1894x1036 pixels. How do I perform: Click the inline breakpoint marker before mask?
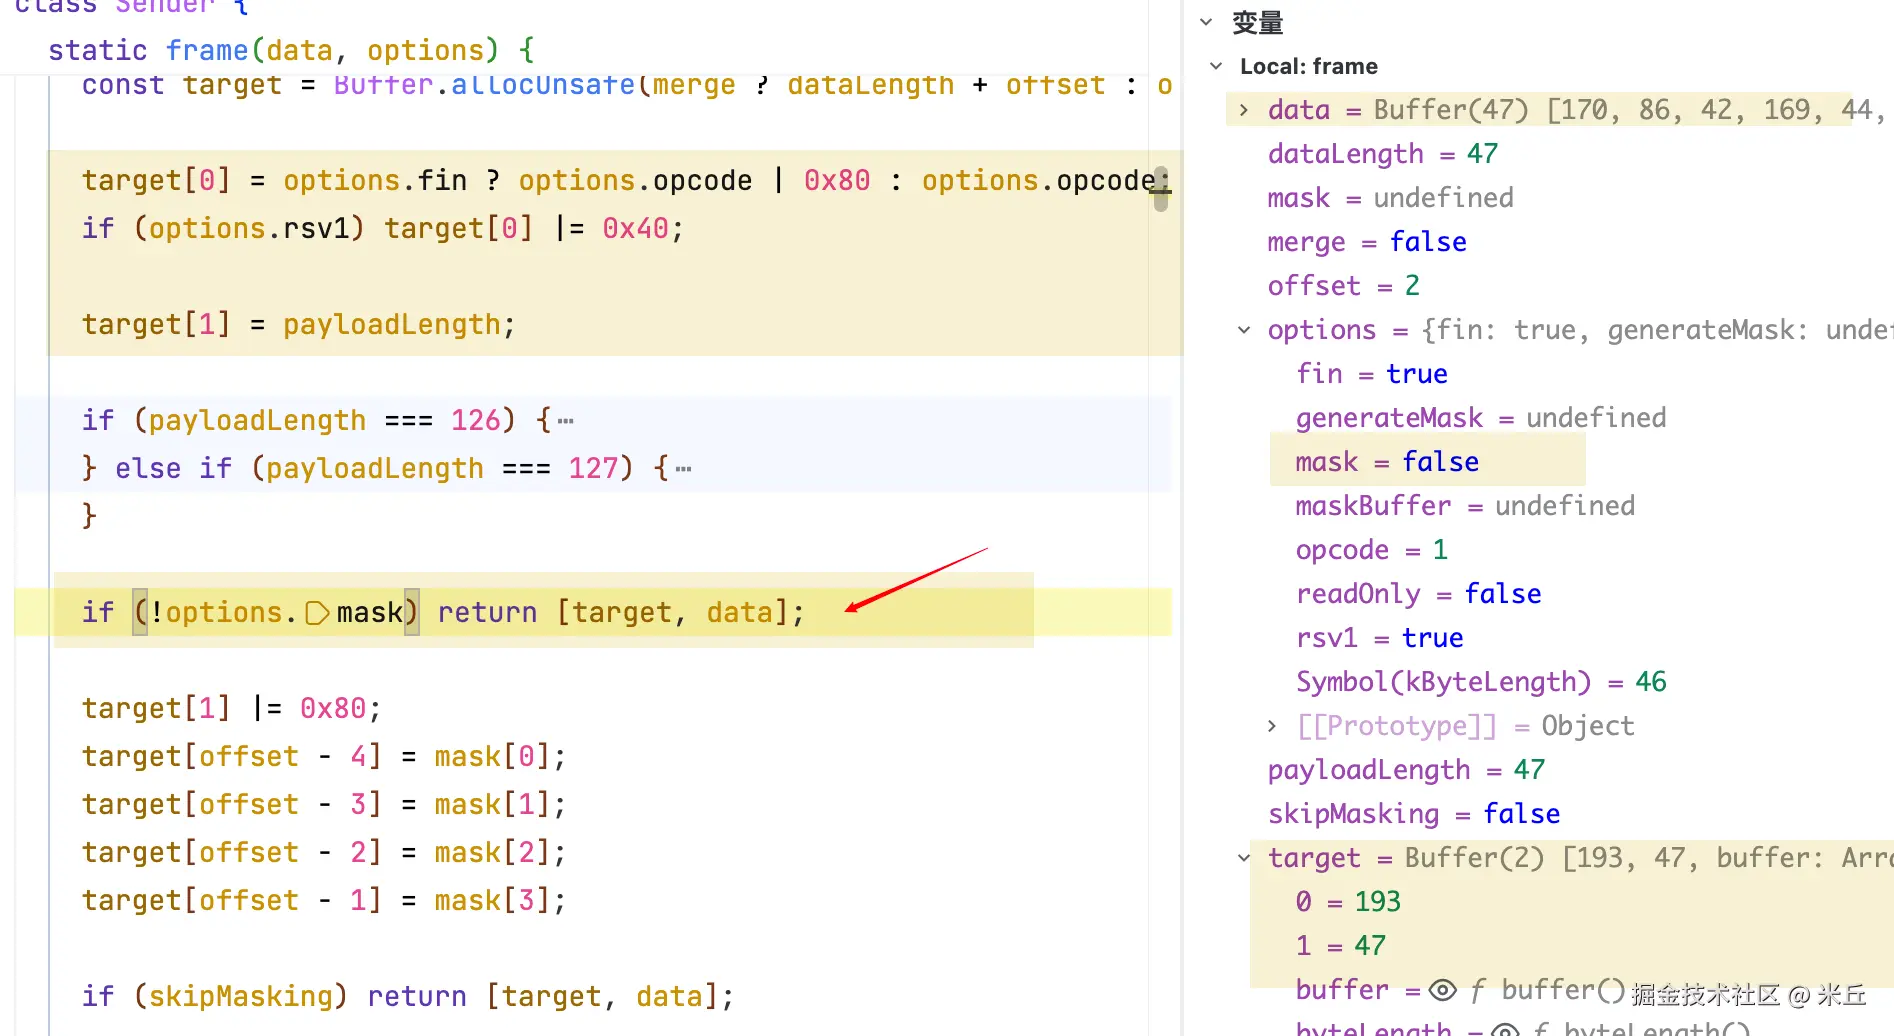click(x=317, y=612)
